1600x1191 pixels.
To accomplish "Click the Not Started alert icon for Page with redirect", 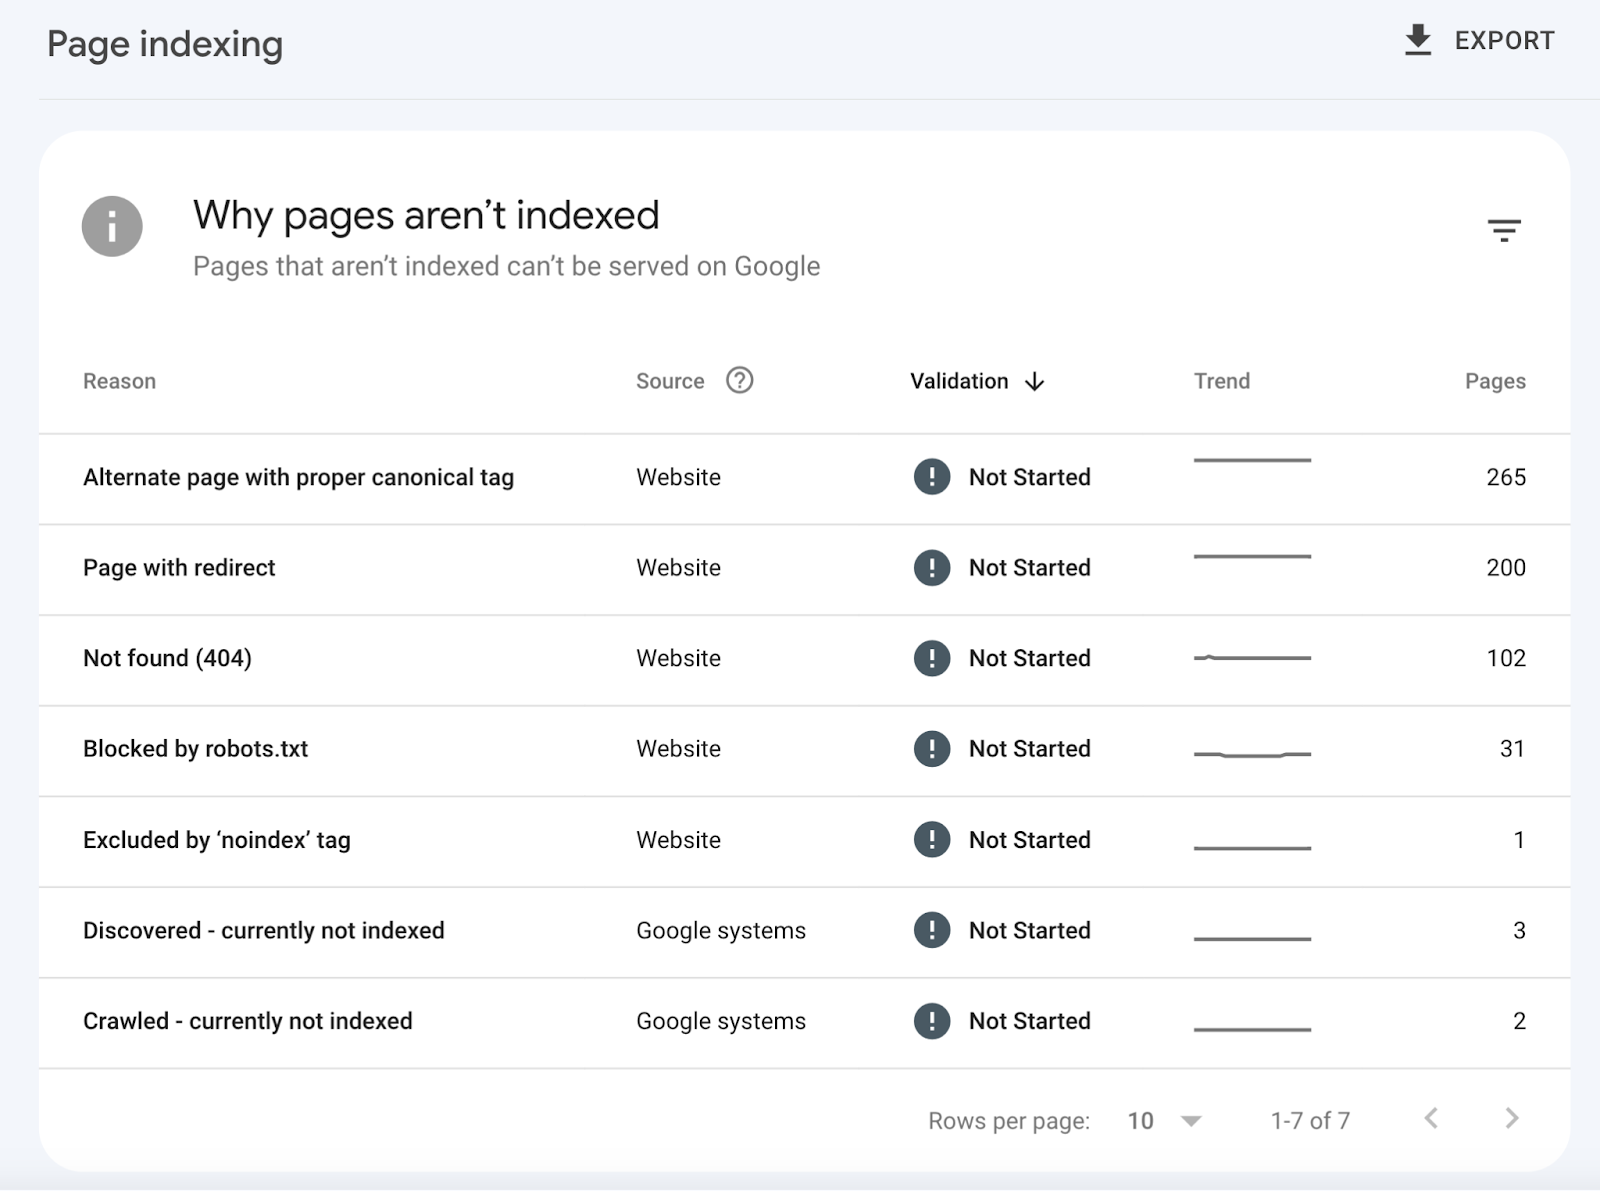I will click(931, 567).
